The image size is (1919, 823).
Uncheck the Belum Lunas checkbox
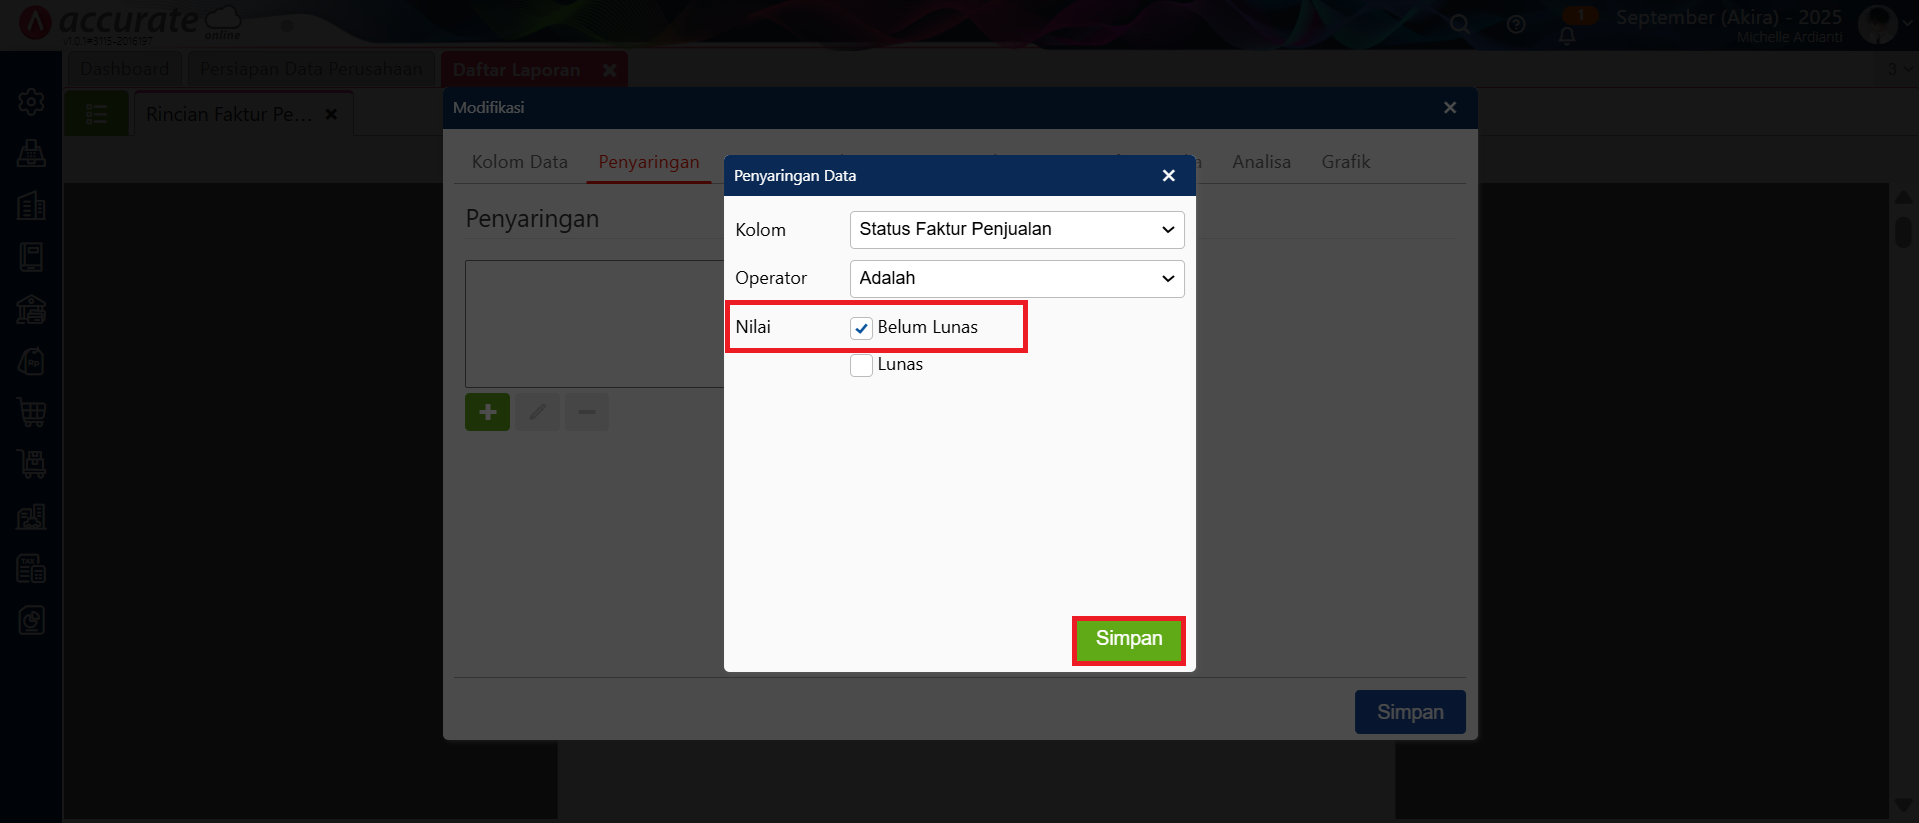(861, 328)
